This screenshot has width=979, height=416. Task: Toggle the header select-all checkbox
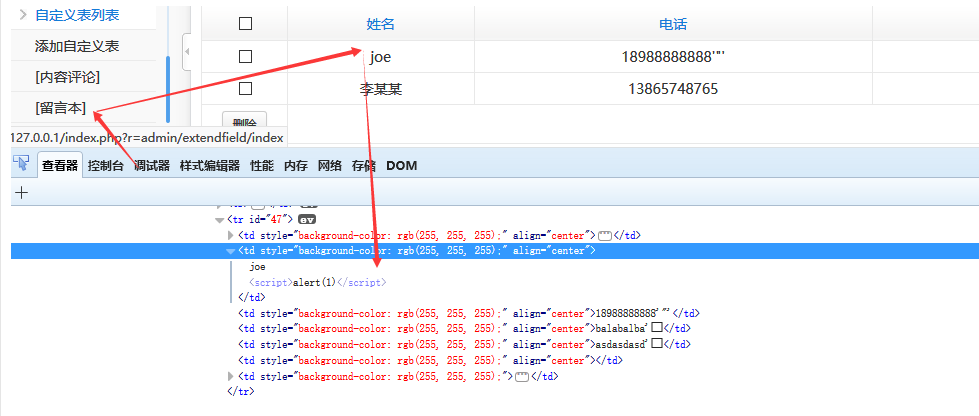coord(245,24)
